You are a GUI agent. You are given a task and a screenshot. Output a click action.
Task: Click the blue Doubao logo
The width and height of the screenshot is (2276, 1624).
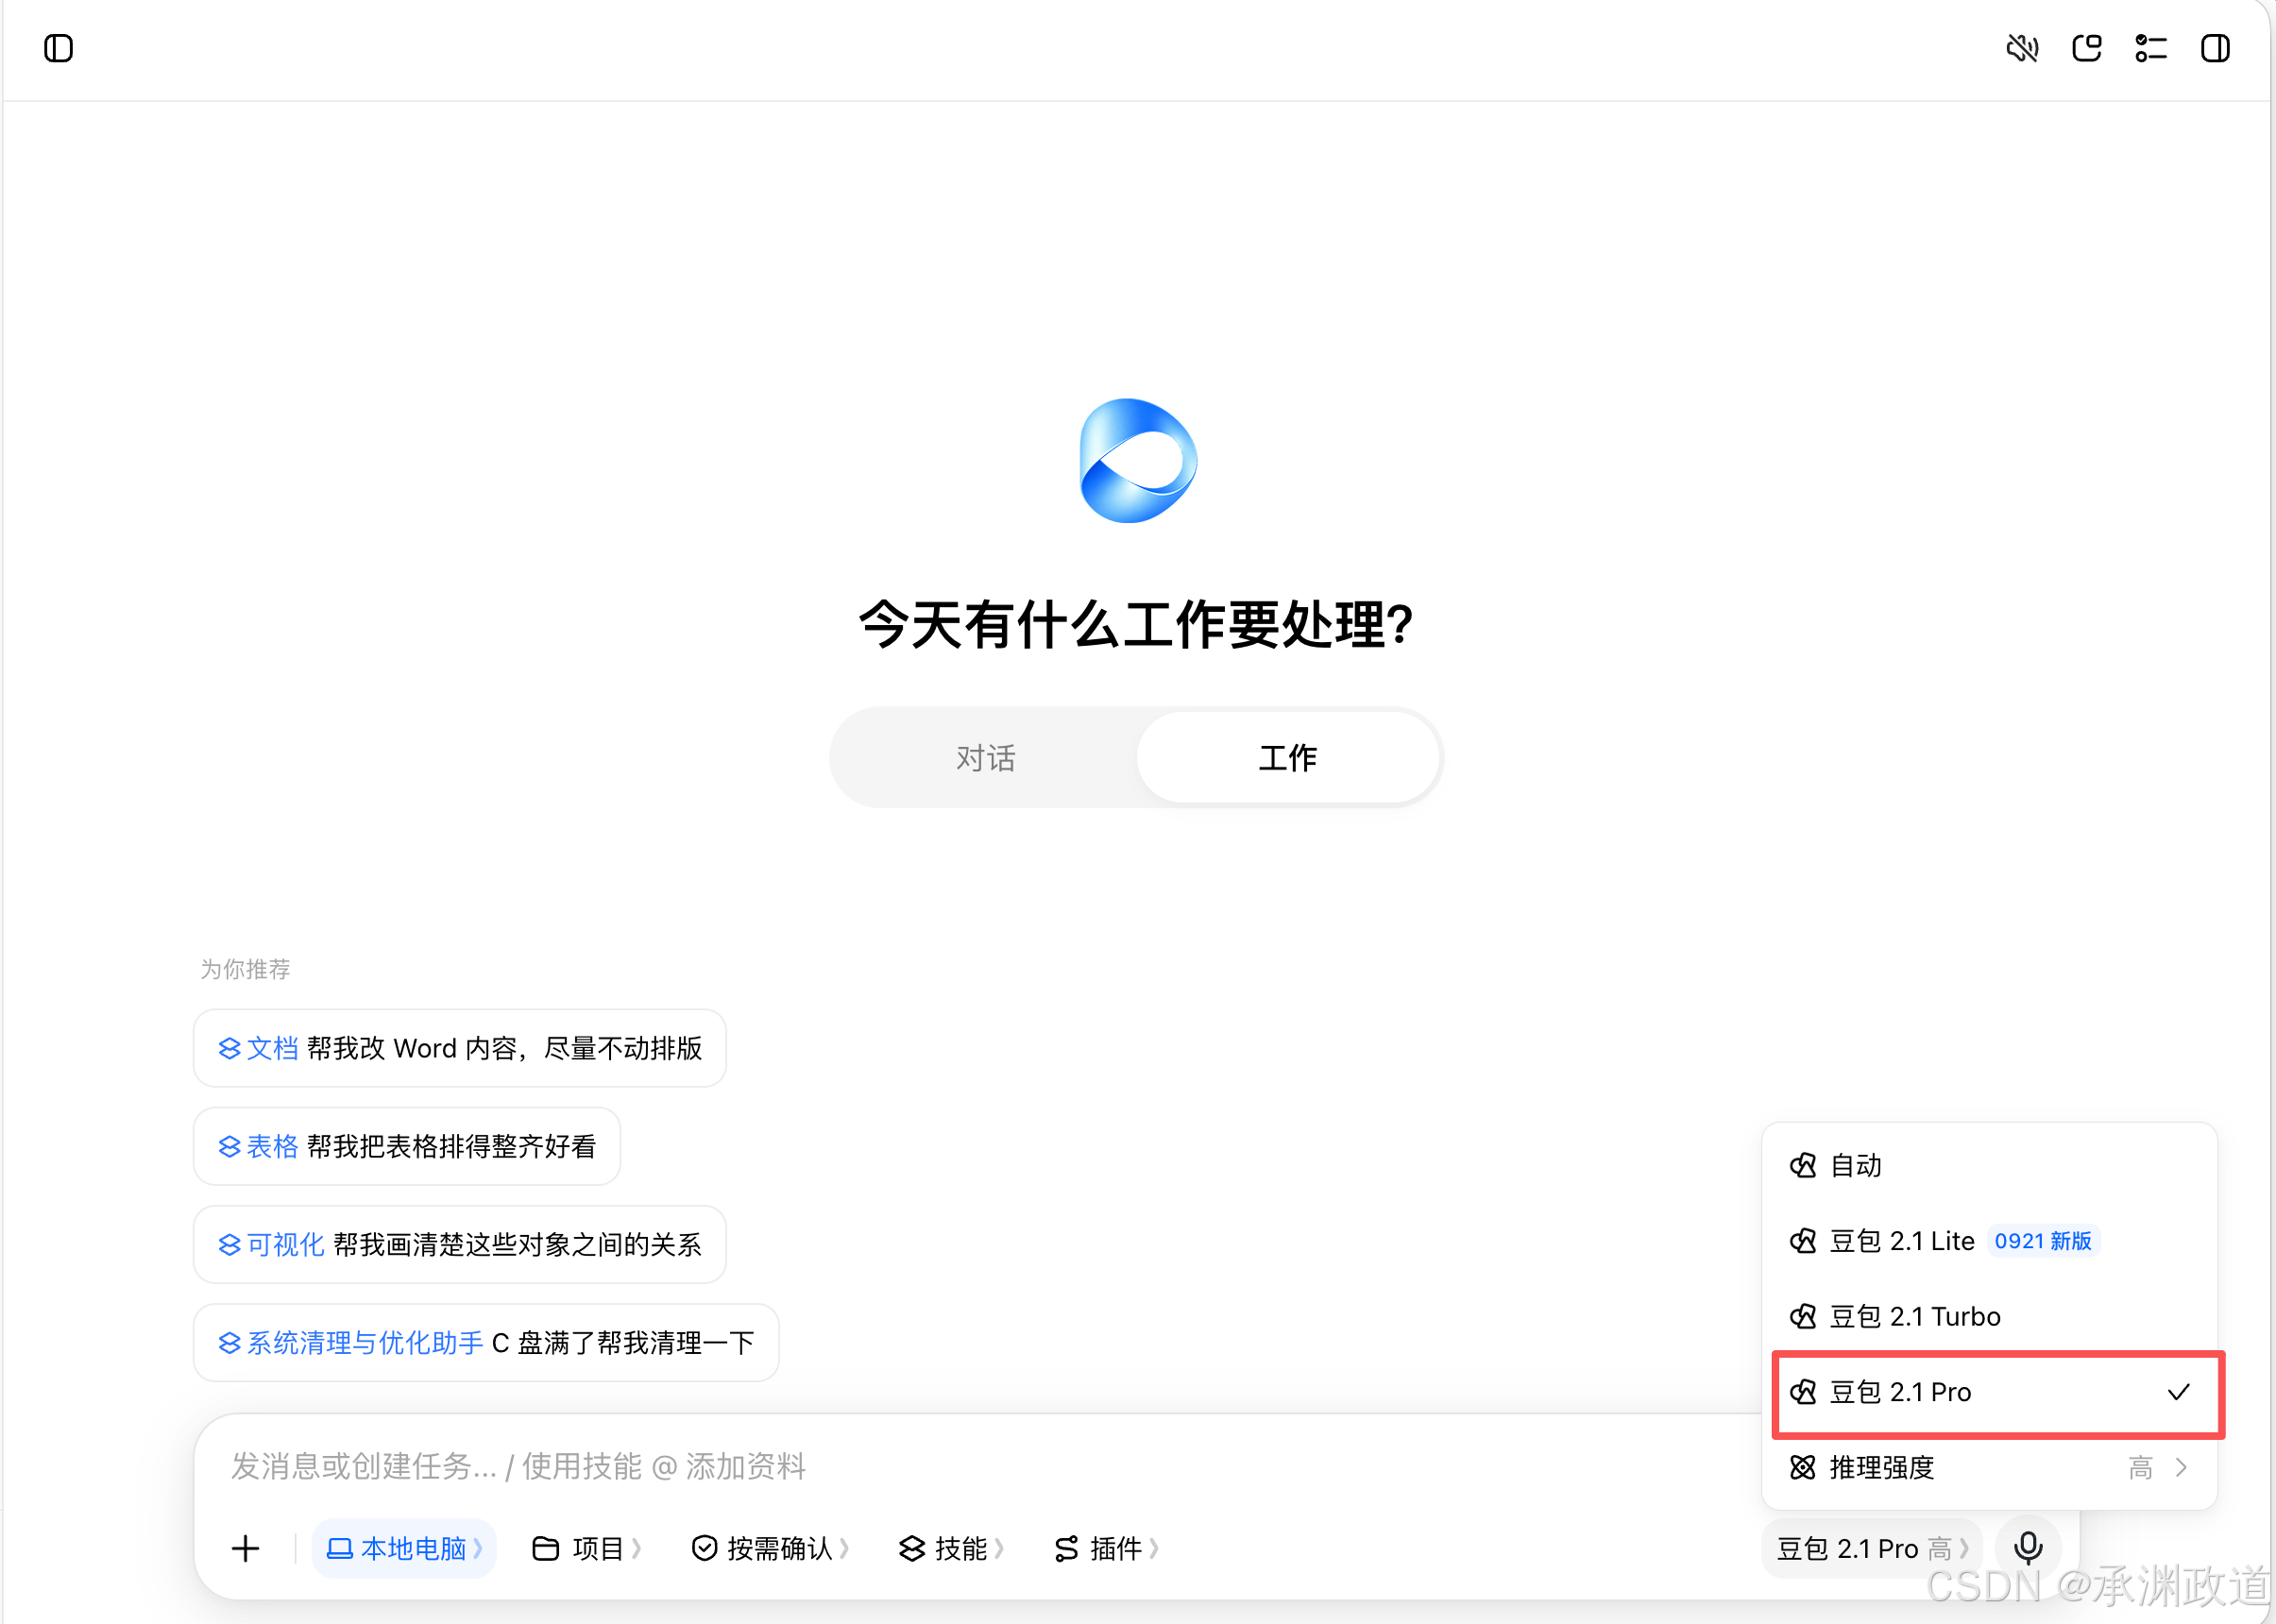coord(1138,461)
